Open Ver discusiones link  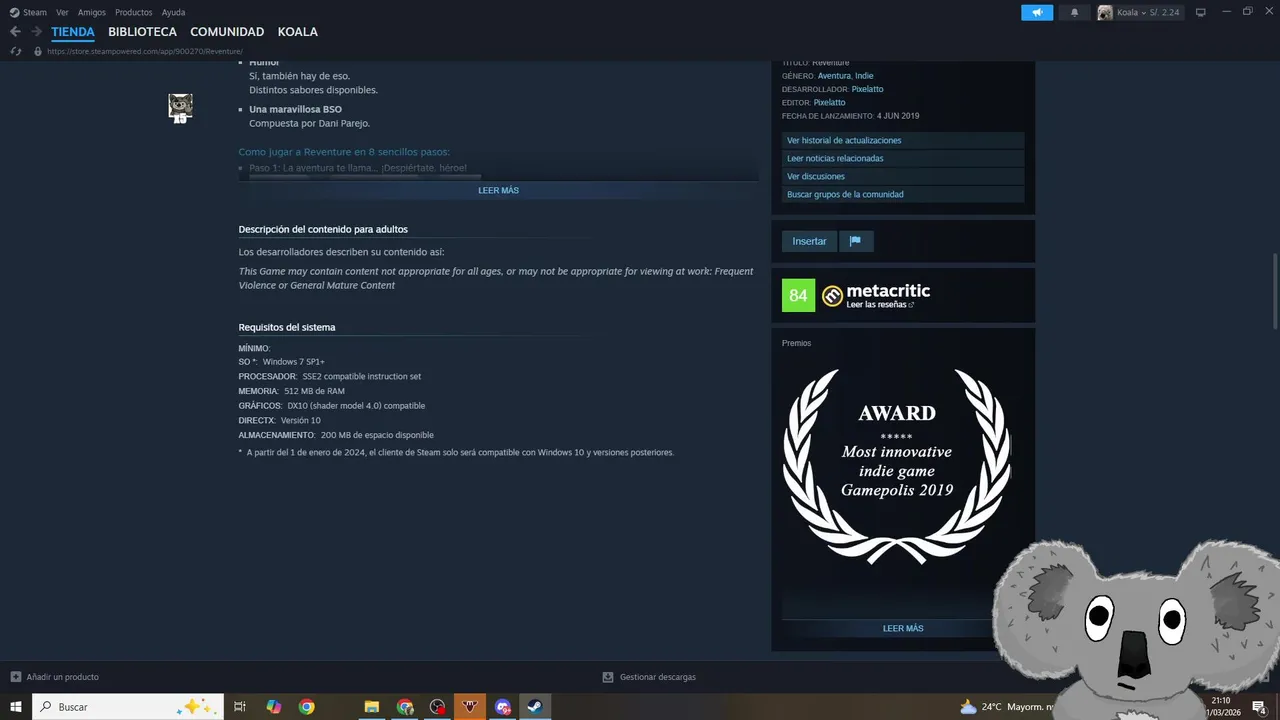(x=903, y=177)
